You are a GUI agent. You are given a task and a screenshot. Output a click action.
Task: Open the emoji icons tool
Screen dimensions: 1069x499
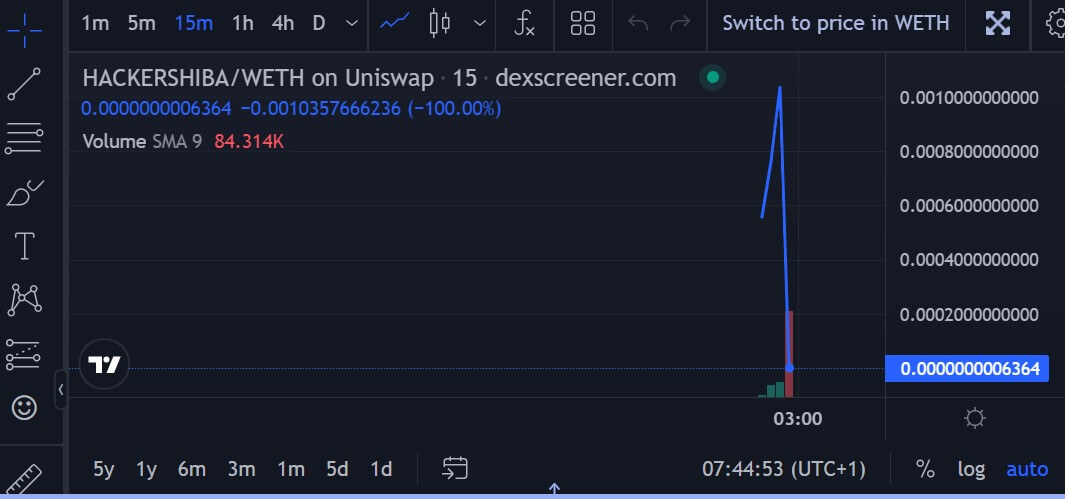point(25,408)
